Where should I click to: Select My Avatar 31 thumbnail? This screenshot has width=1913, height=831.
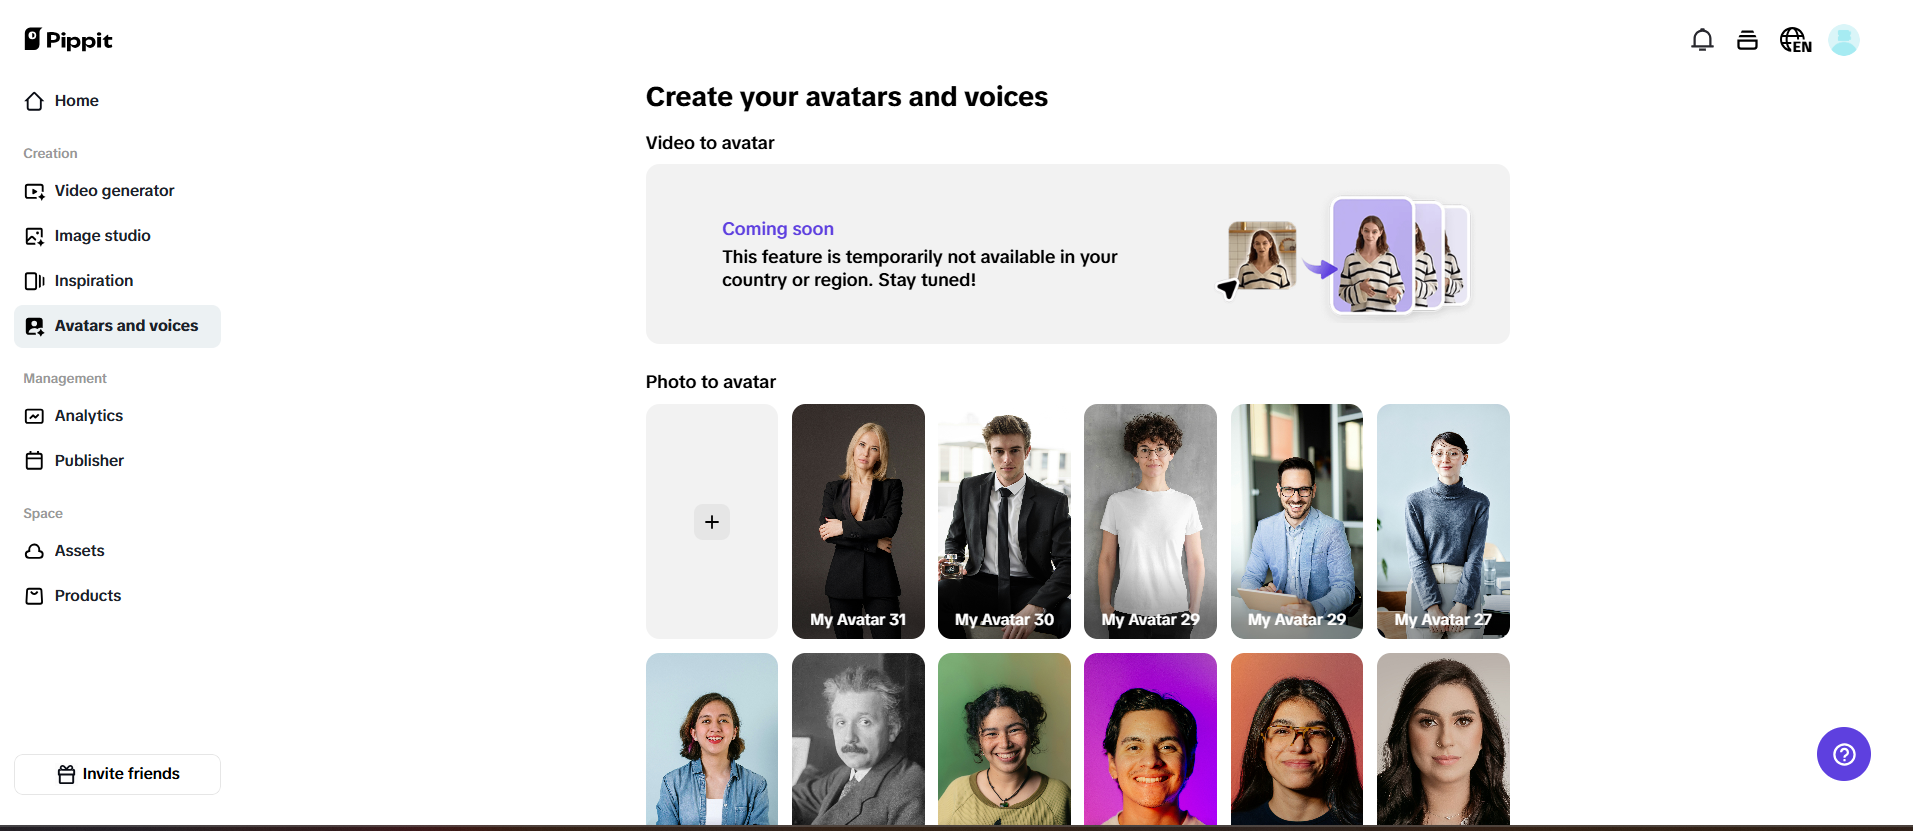click(858, 521)
